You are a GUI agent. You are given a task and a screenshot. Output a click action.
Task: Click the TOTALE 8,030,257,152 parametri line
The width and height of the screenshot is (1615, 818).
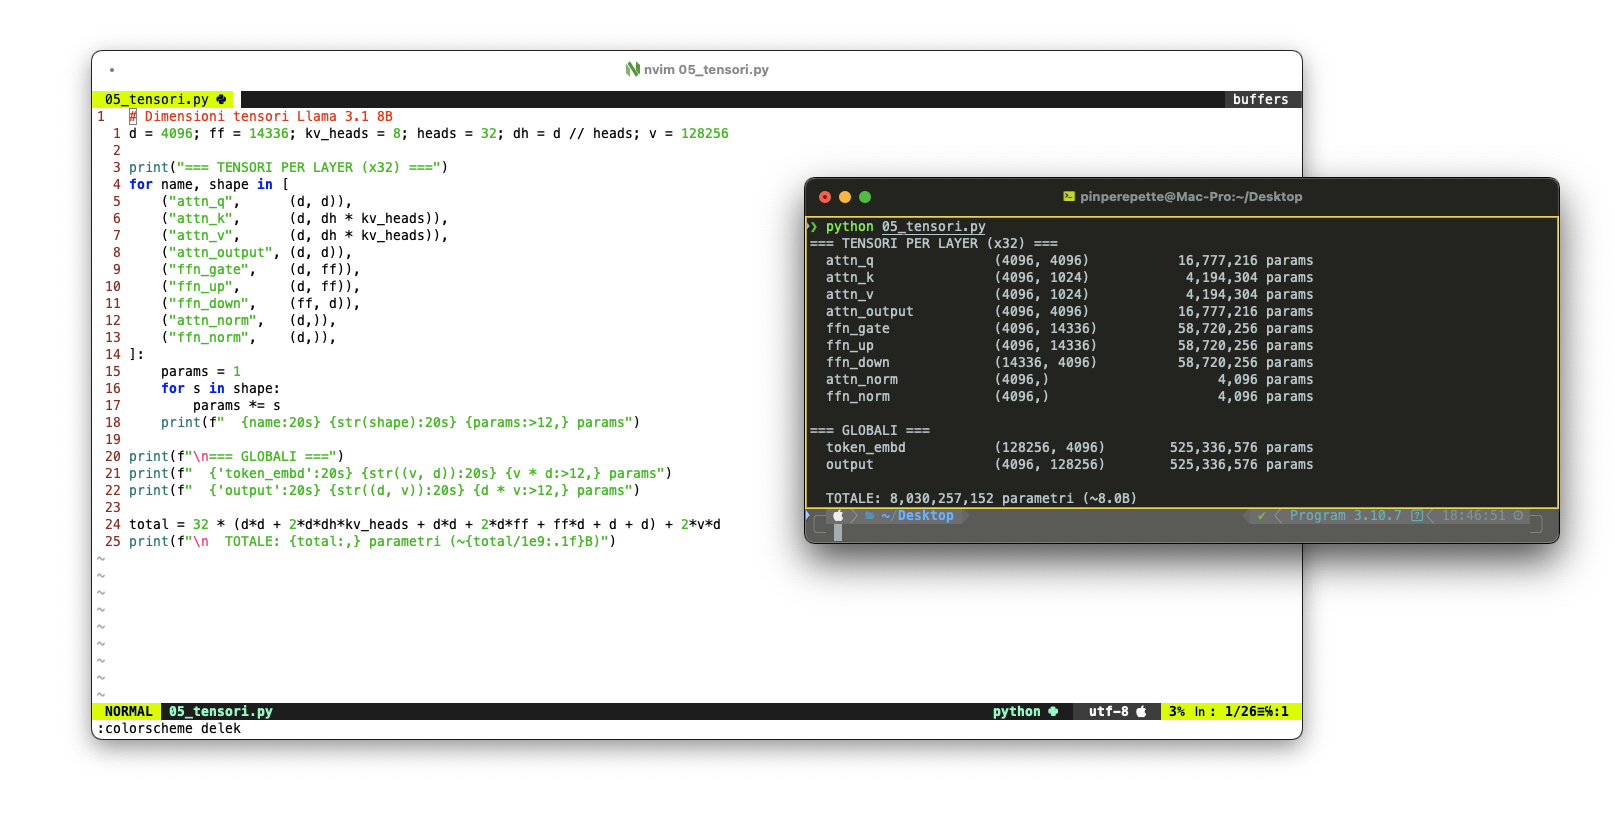pos(981,498)
